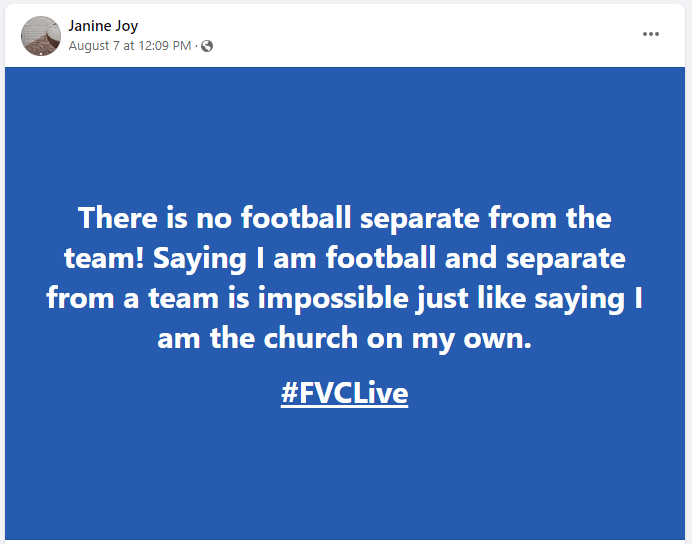This screenshot has width=692, height=544.
Task: Open the three-dot post options menu
Action: click(x=651, y=34)
